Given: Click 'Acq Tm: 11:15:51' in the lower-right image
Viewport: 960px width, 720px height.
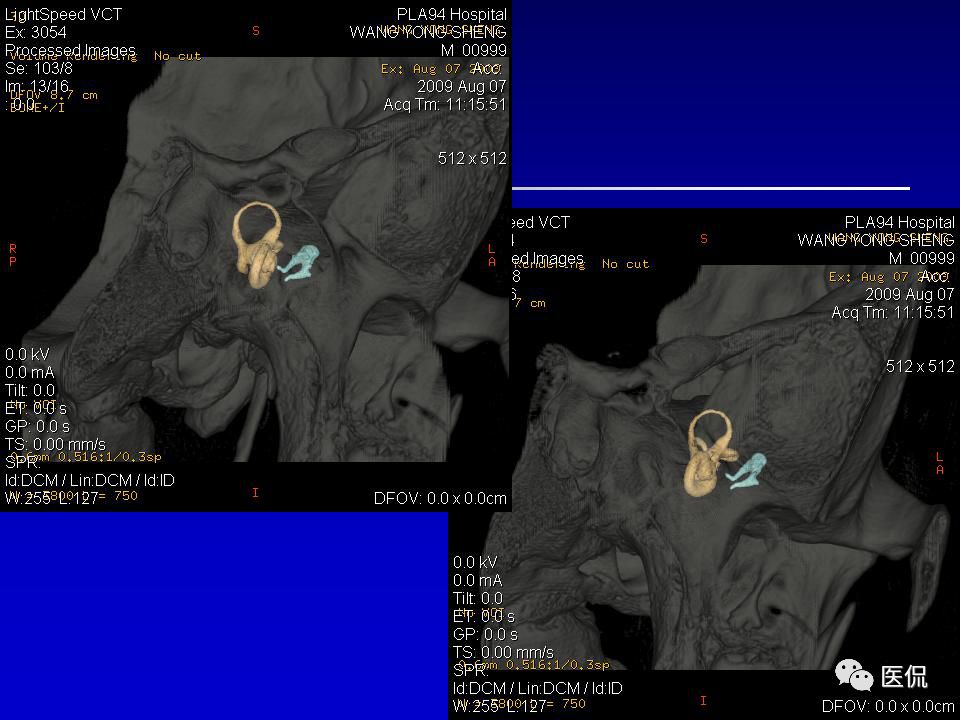Looking at the screenshot, I should click(x=893, y=312).
